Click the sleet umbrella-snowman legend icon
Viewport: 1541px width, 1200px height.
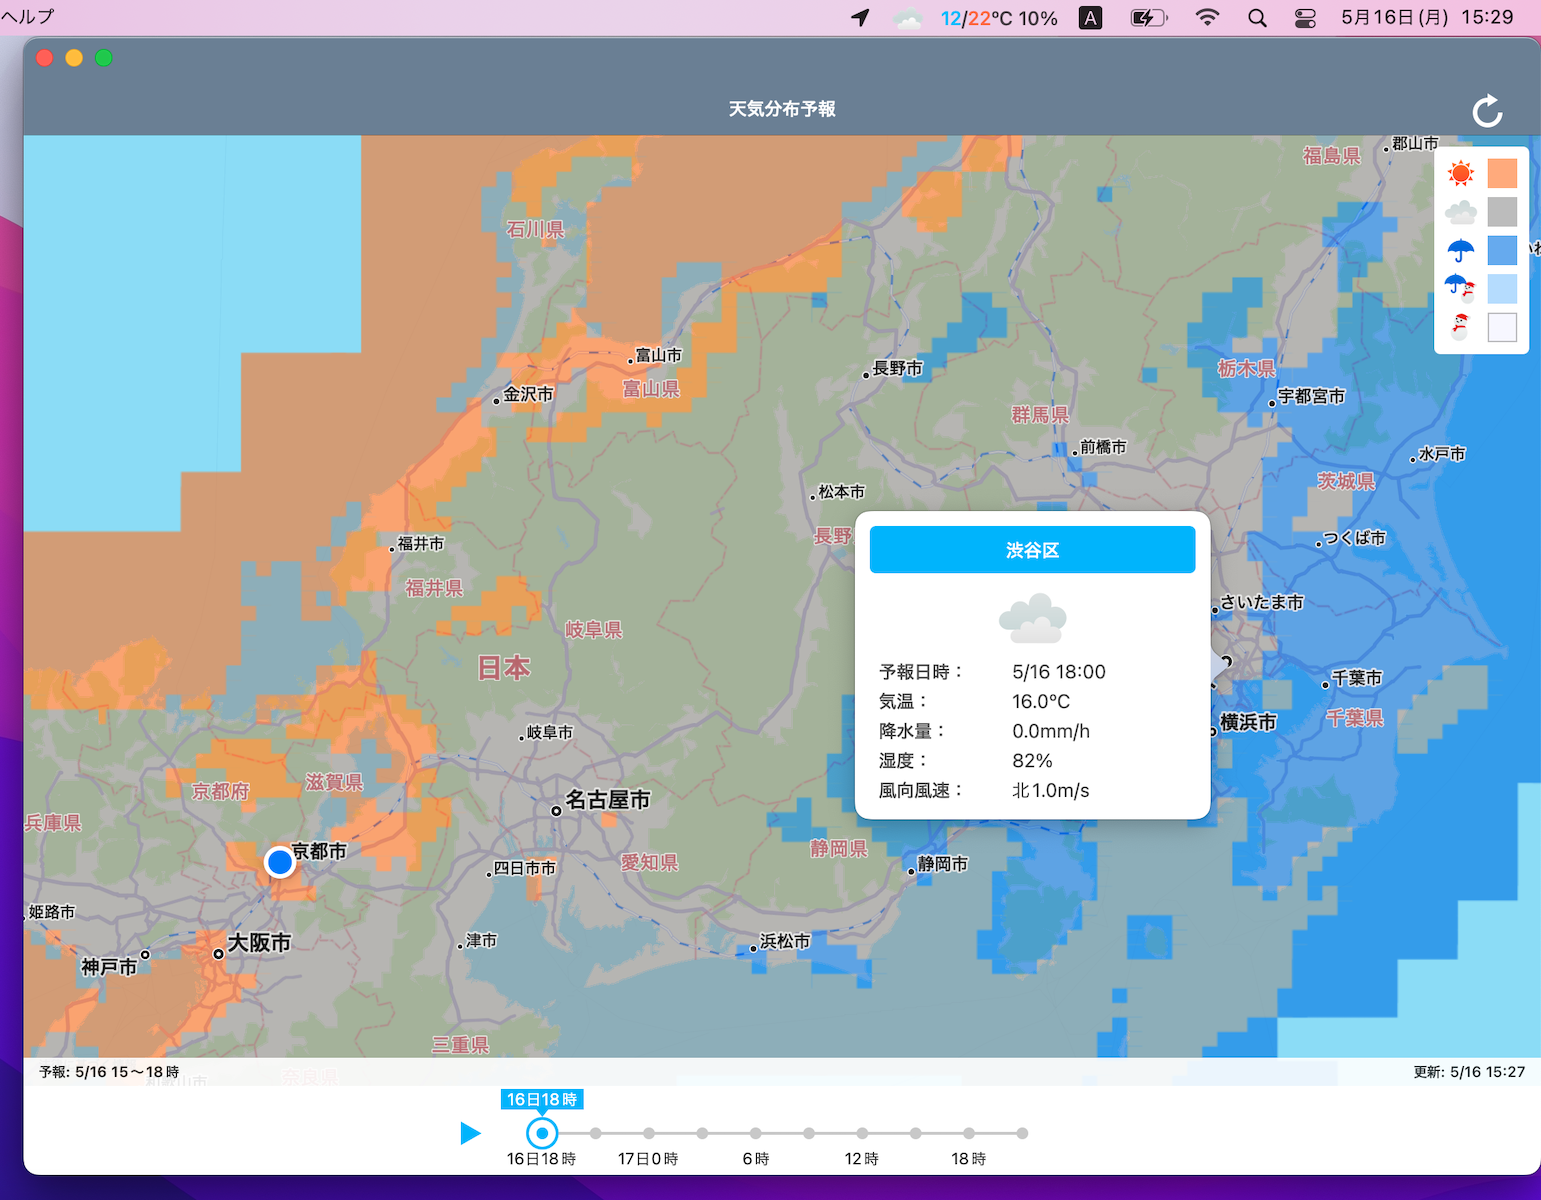pos(1460,289)
